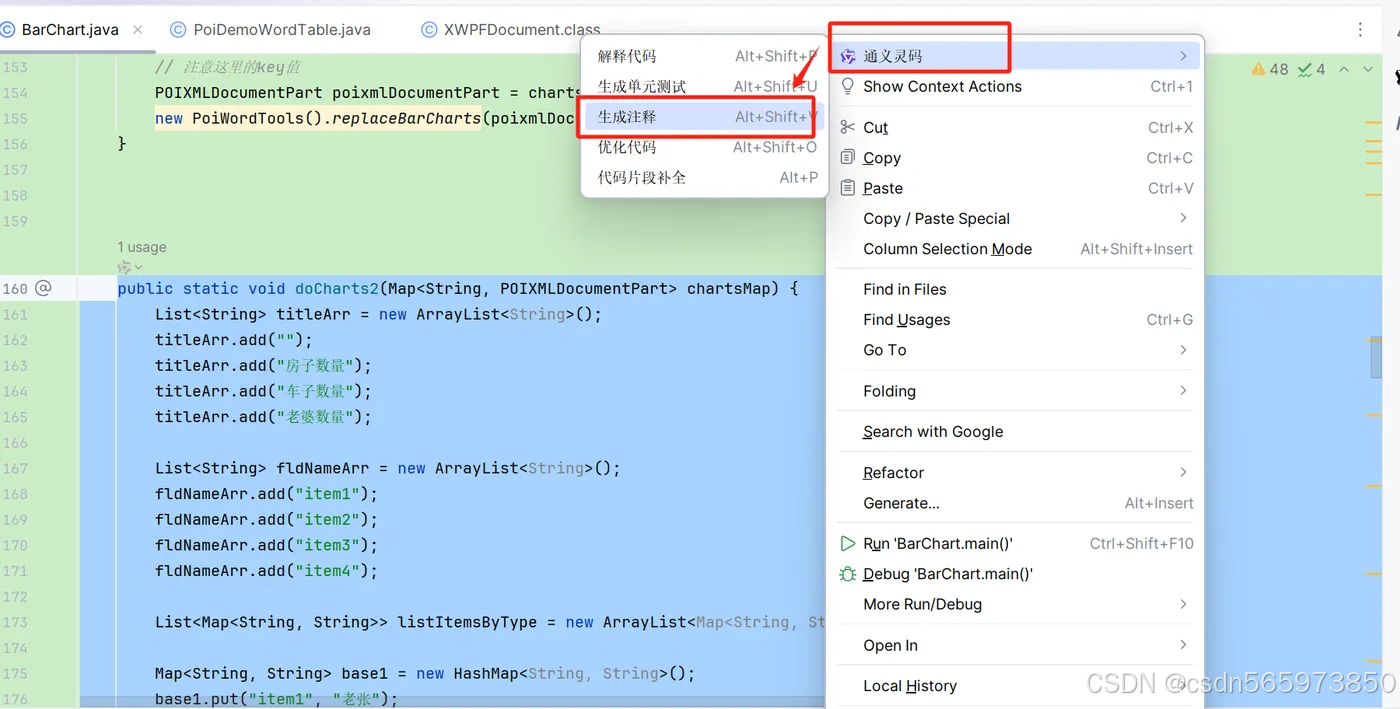This screenshot has height=709, width=1400.
Task: Expand the Open In submenu arrow
Action: click(x=1183, y=645)
